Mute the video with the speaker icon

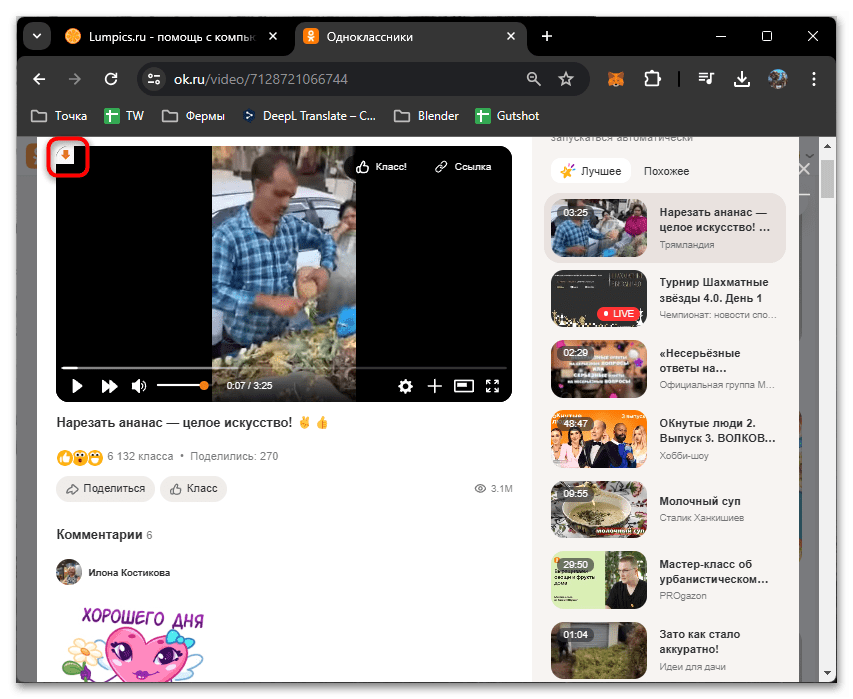pyautogui.click(x=138, y=385)
